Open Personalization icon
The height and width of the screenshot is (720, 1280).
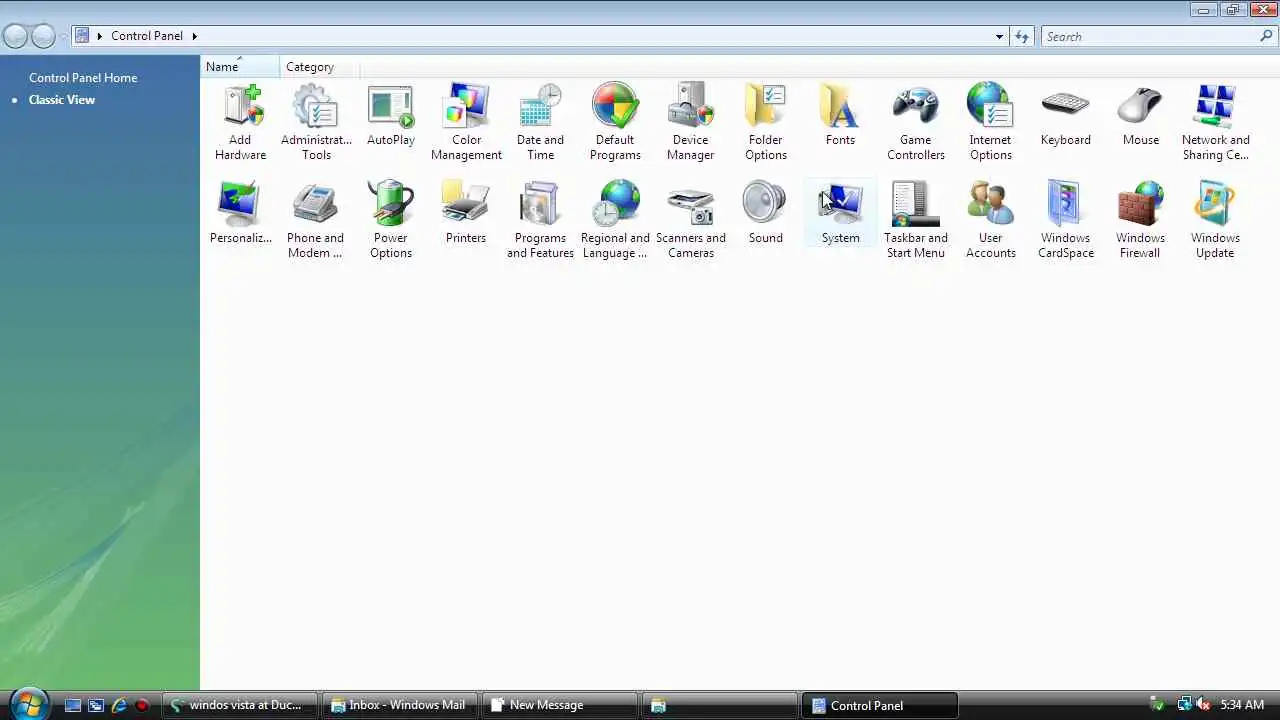point(240,213)
